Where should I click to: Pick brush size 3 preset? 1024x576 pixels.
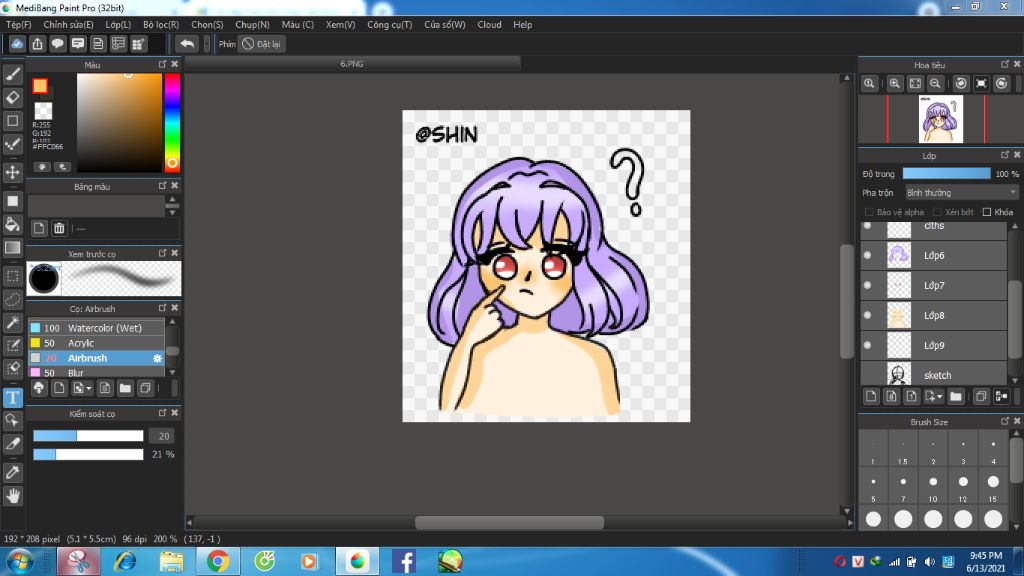pyautogui.click(x=963, y=449)
